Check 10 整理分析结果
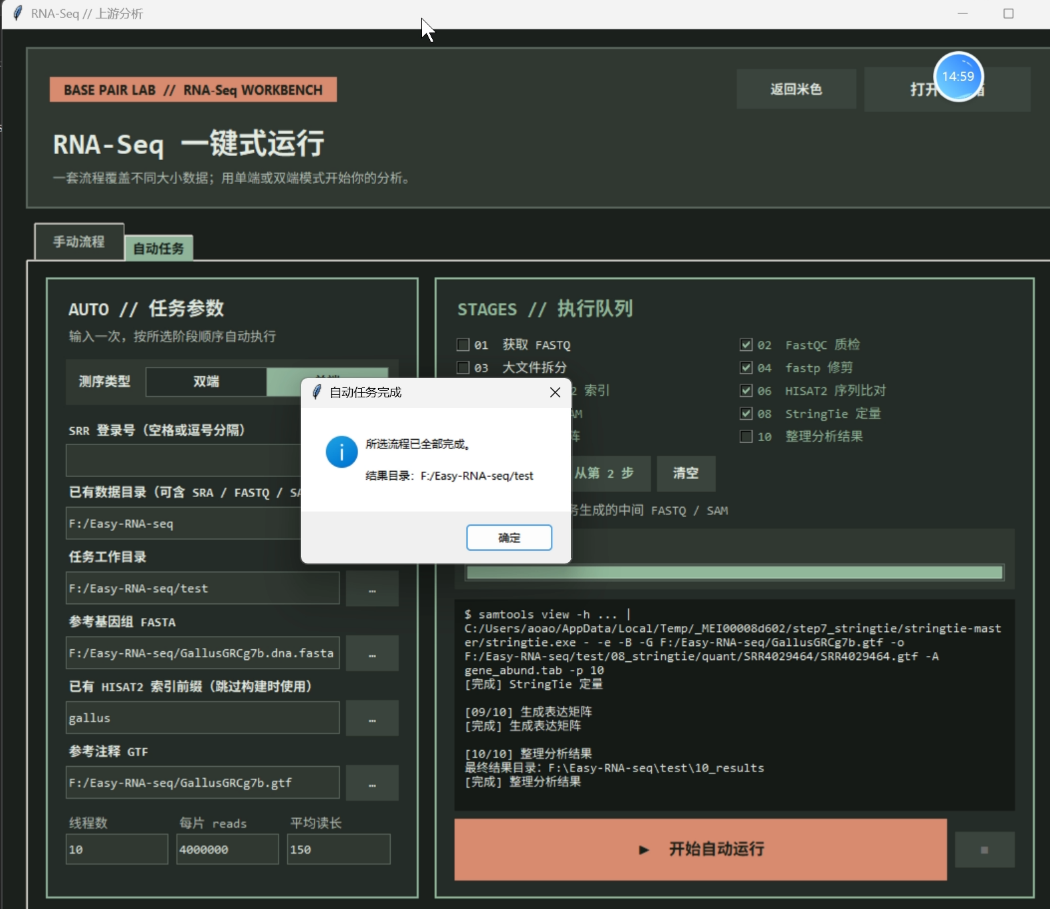 point(746,436)
